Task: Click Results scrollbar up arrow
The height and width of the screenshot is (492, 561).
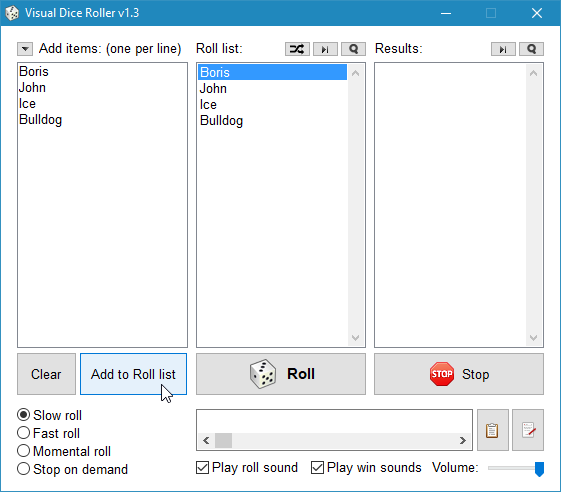Action: tap(533, 73)
